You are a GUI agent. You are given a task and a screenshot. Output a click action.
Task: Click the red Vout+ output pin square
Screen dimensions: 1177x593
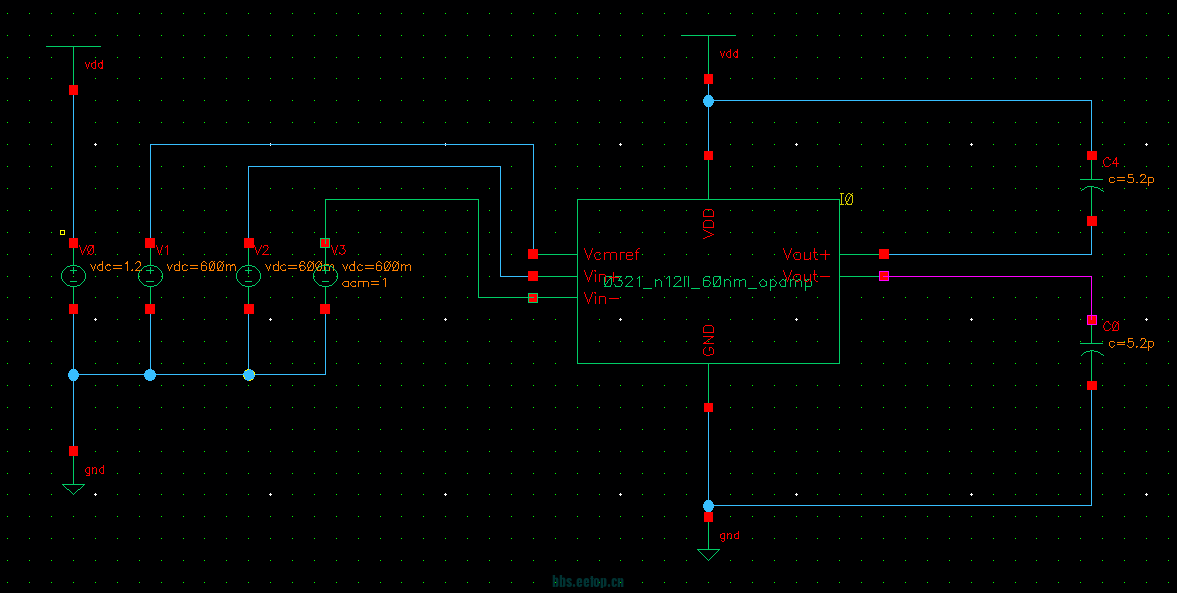884,254
